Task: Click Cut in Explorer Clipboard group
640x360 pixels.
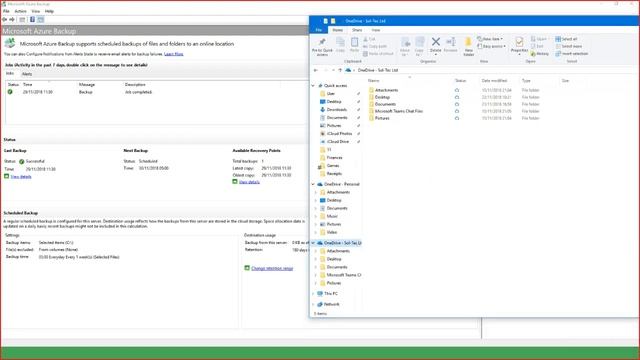Action: tap(369, 39)
